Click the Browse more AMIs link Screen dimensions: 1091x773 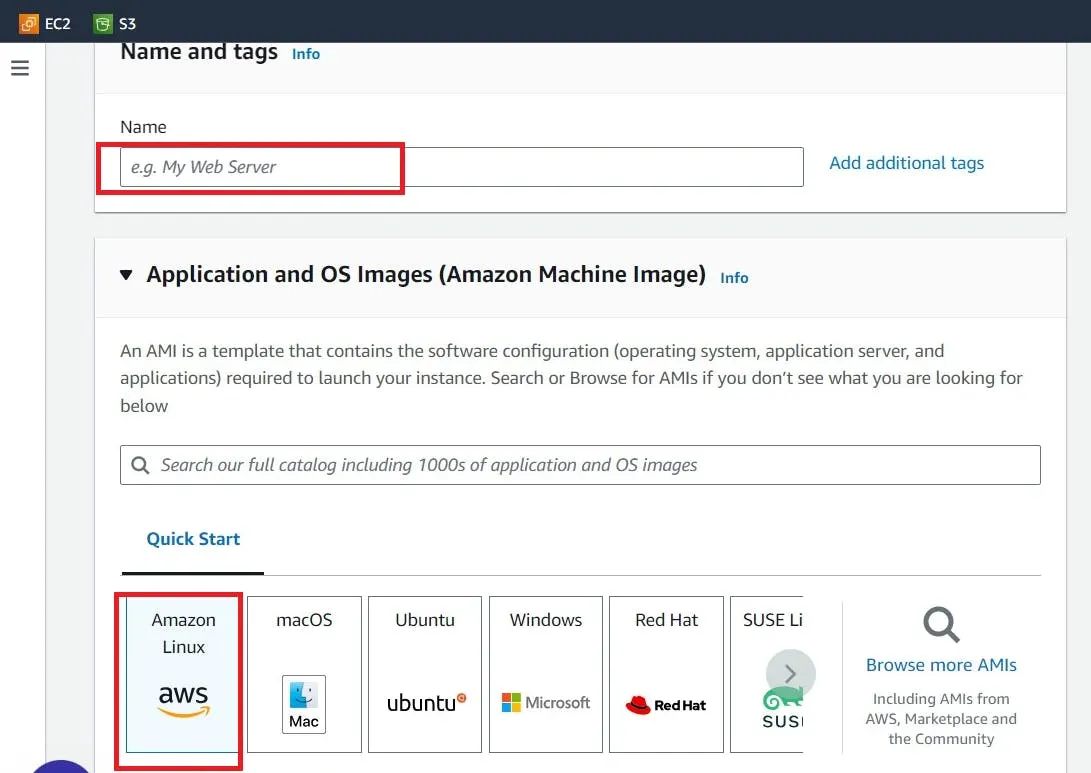click(x=941, y=664)
